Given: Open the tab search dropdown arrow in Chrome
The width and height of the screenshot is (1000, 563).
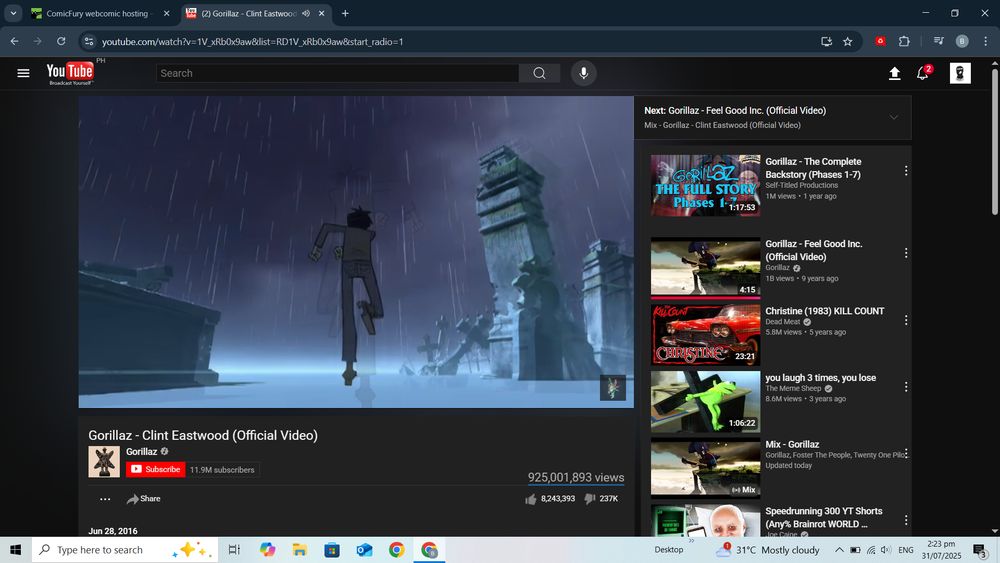Looking at the screenshot, I should (x=13, y=13).
